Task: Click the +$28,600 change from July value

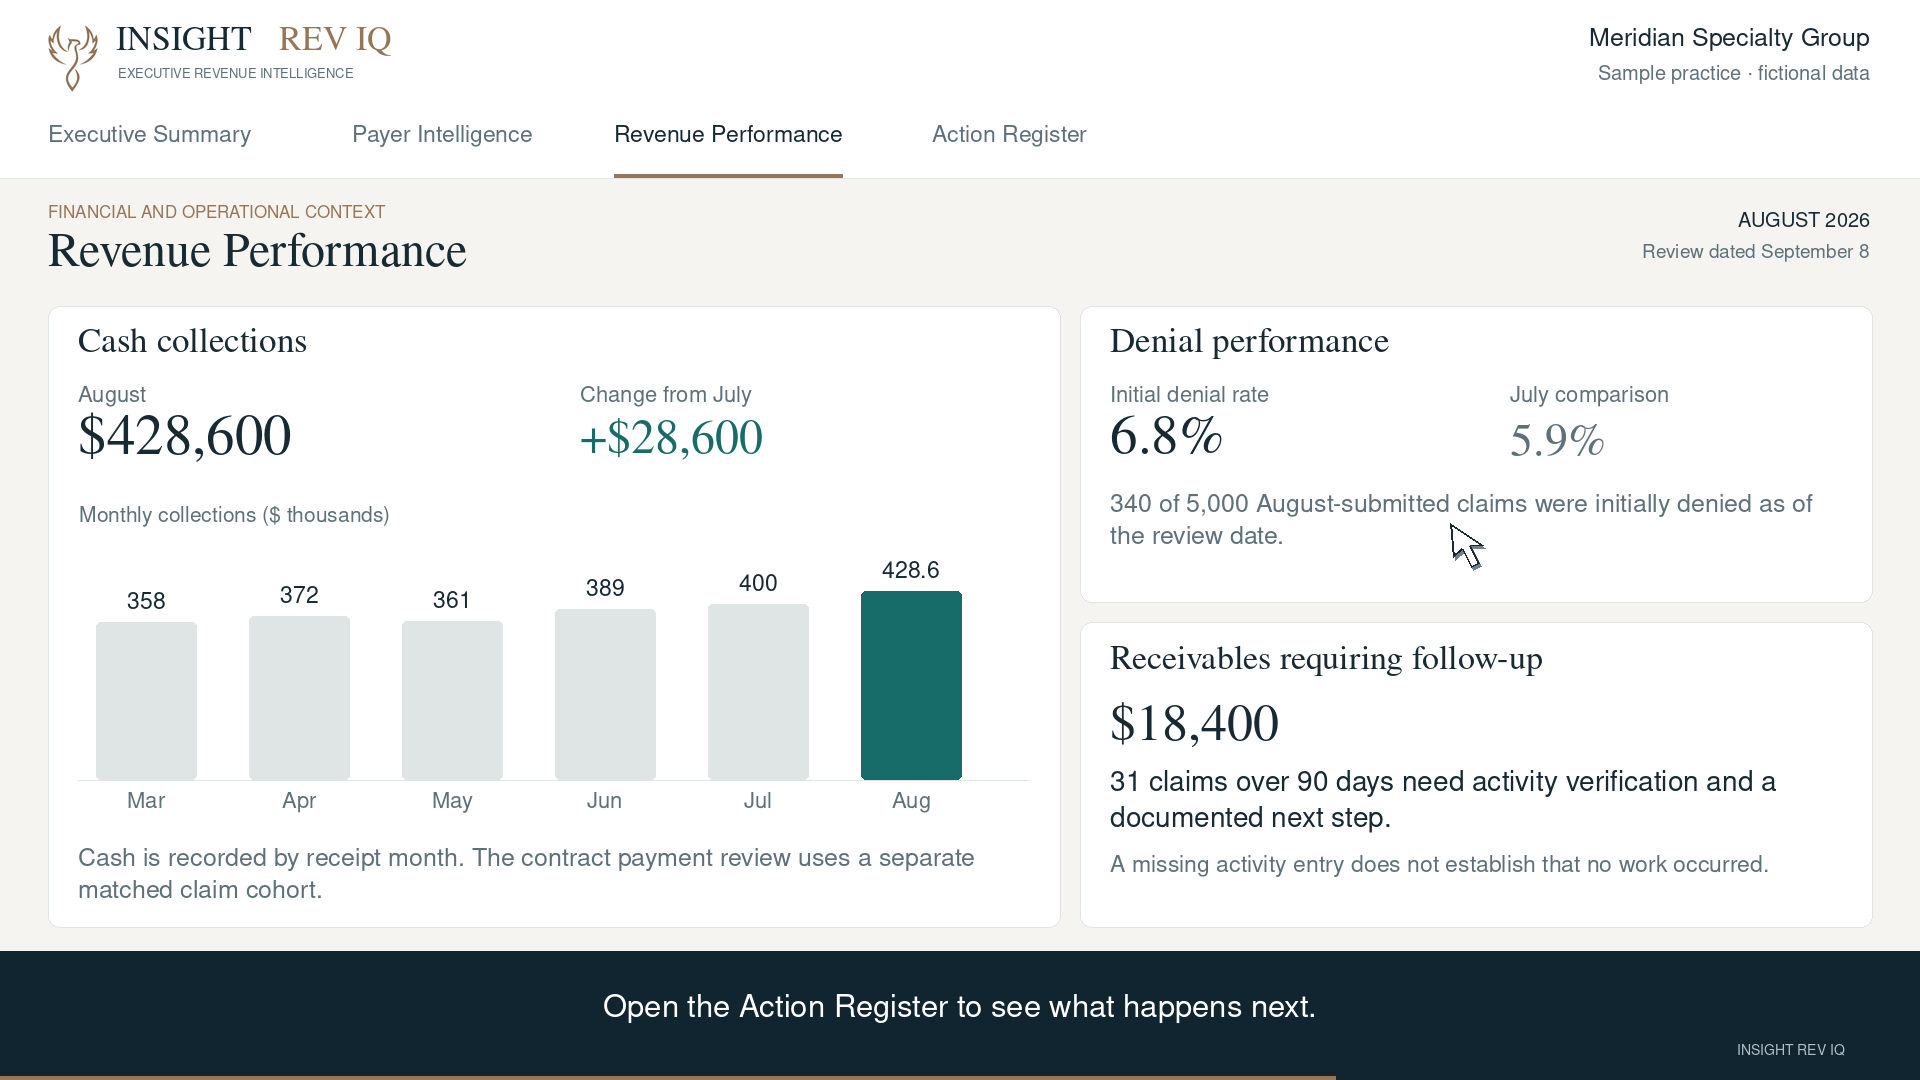Action: [671, 438]
